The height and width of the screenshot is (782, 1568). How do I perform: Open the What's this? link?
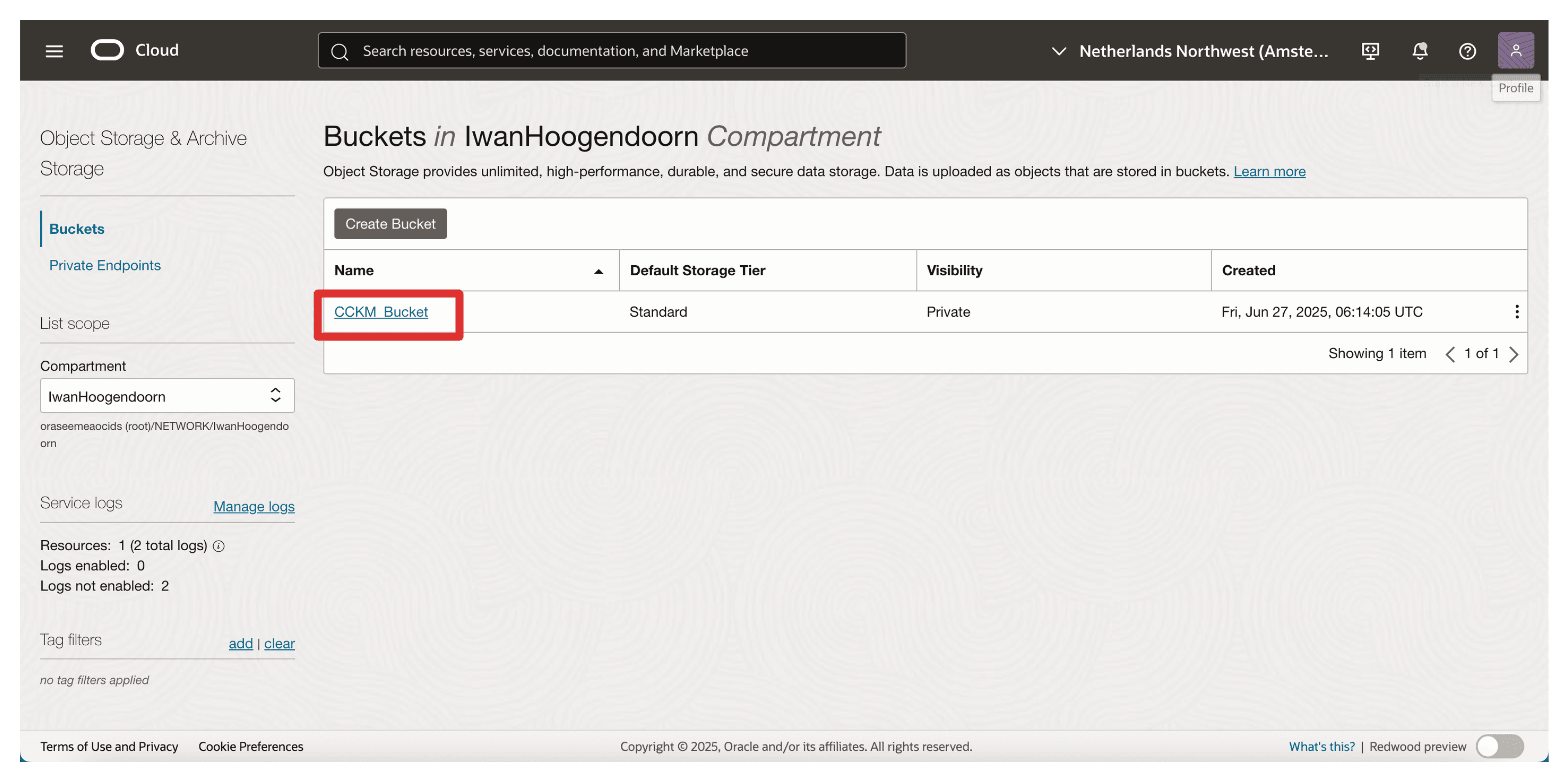click(x=1322, y=746)
